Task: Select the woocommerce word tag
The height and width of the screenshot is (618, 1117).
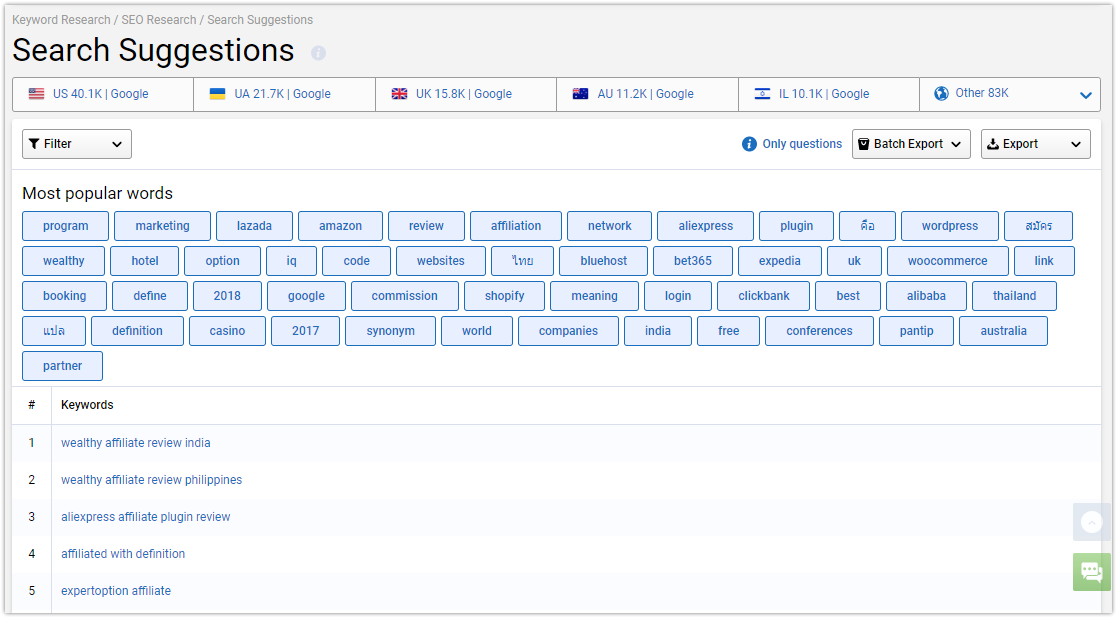Action: [x=947, y=261]
